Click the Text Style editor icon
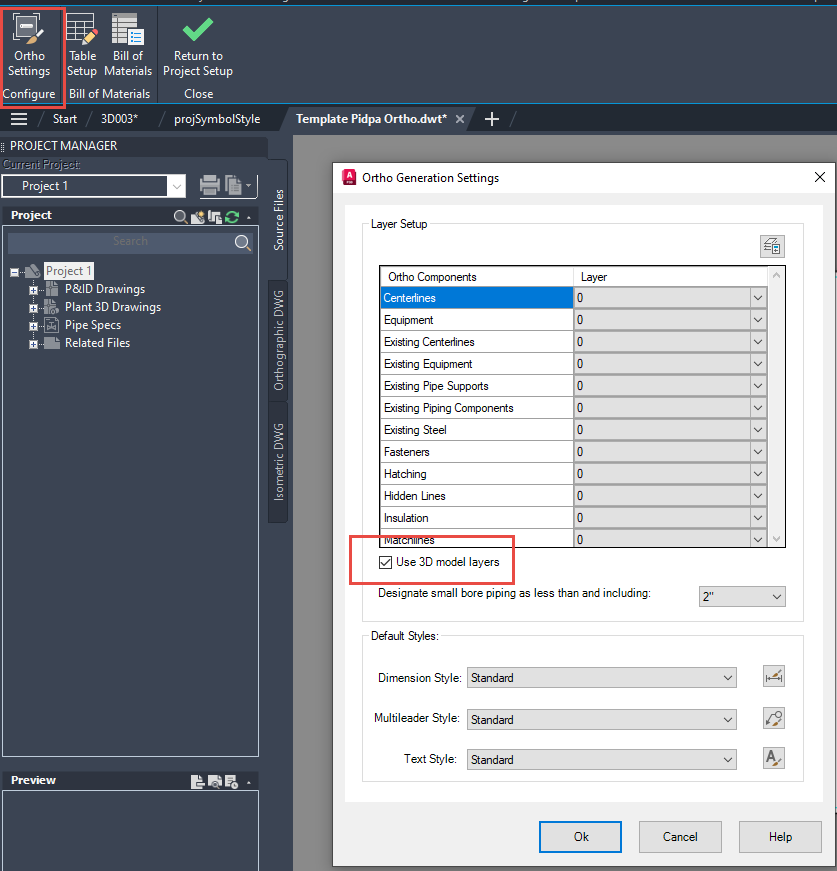The width and height of the screenshot is (837, 871). click(773, 757)
